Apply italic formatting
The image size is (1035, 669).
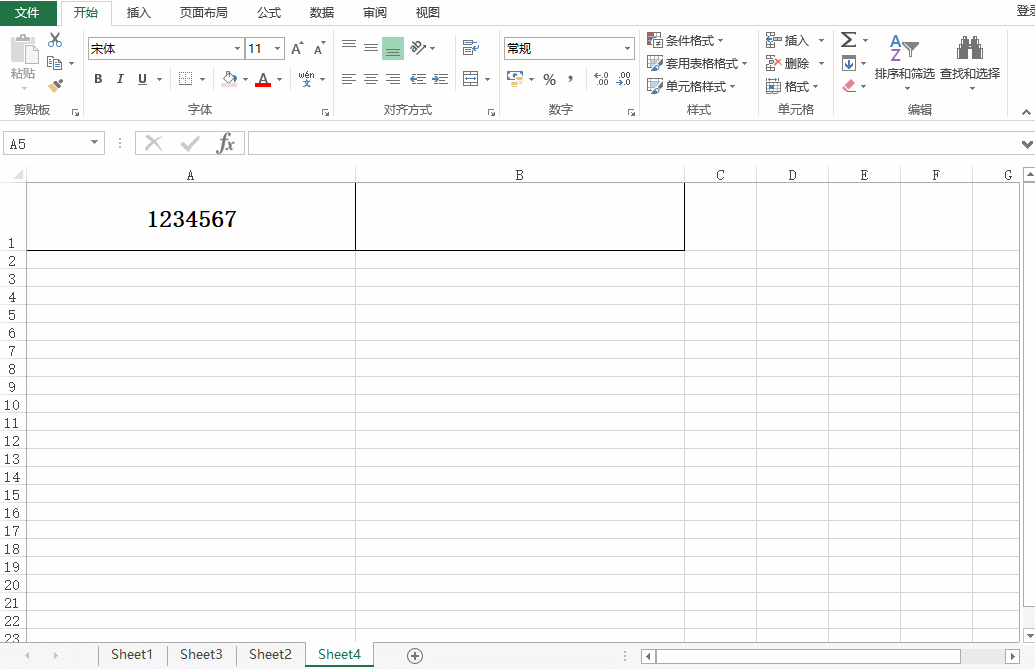pyautogui.click(x=119, y=79)
